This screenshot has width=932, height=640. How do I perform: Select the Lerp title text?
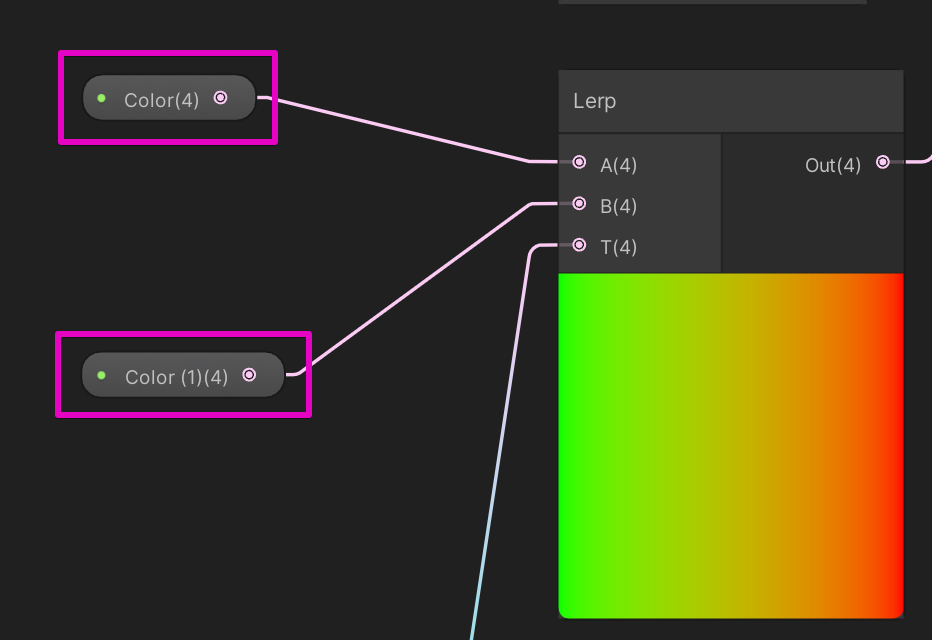594,100
